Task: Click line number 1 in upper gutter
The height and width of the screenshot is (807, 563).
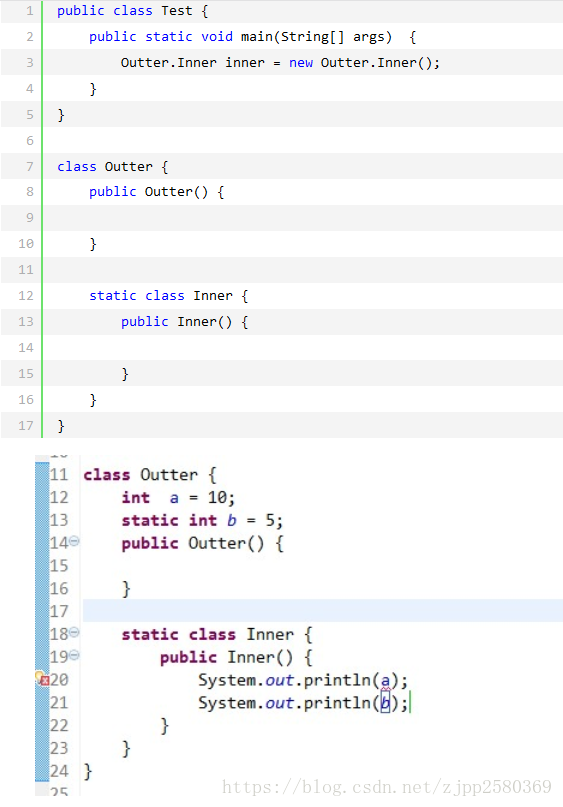Action: tap(30, 11)
